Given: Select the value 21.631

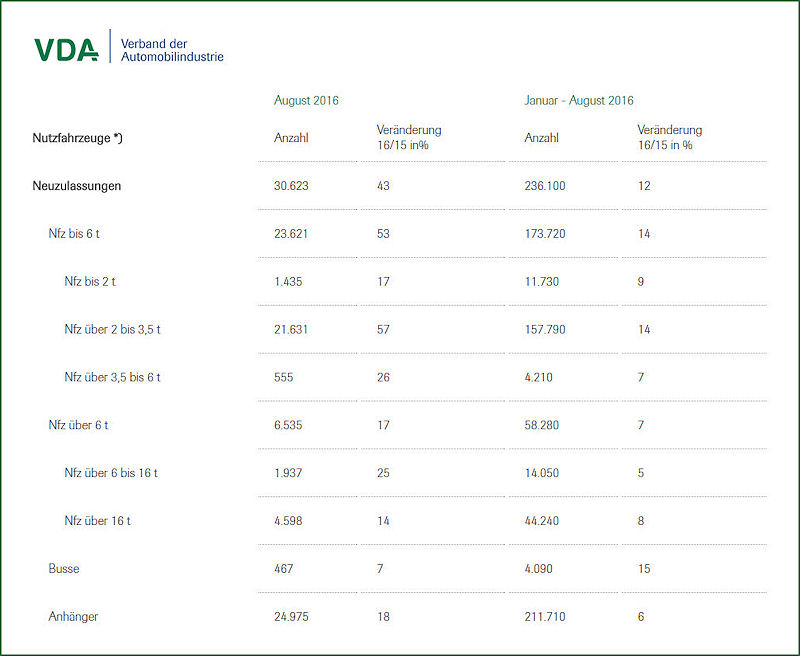Looking at the screenshot, I should pos(291,330).
